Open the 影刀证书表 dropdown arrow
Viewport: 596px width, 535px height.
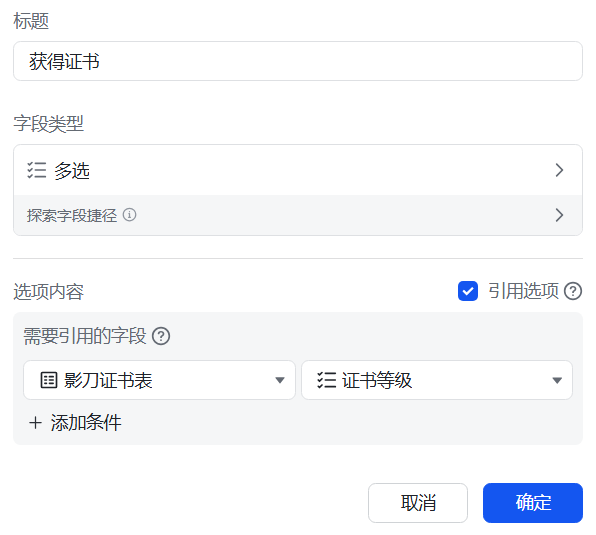pyautogui.click(x=280, y=380)
